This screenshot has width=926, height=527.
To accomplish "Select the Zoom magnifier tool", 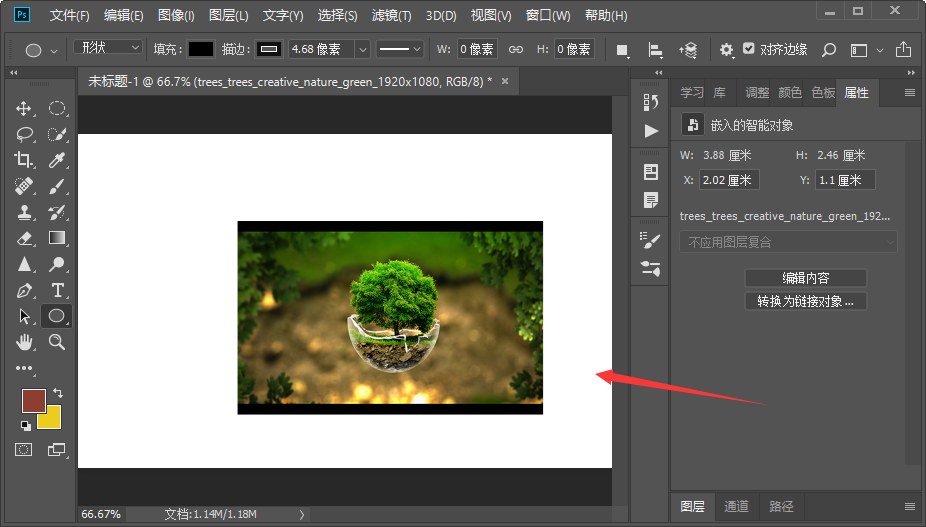I will (57, 342).
